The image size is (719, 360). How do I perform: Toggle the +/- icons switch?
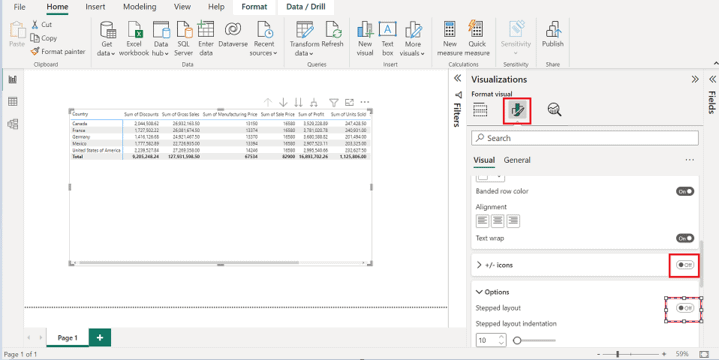tap(685, 265)
